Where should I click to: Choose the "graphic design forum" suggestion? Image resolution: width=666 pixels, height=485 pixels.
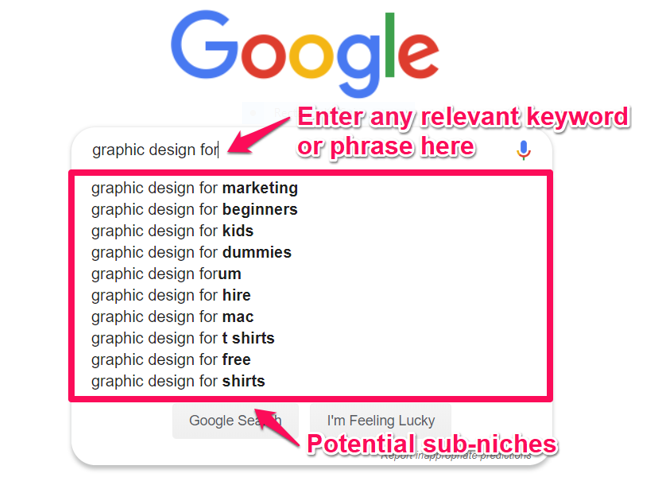pyautogui.click(x=166, y=274)
